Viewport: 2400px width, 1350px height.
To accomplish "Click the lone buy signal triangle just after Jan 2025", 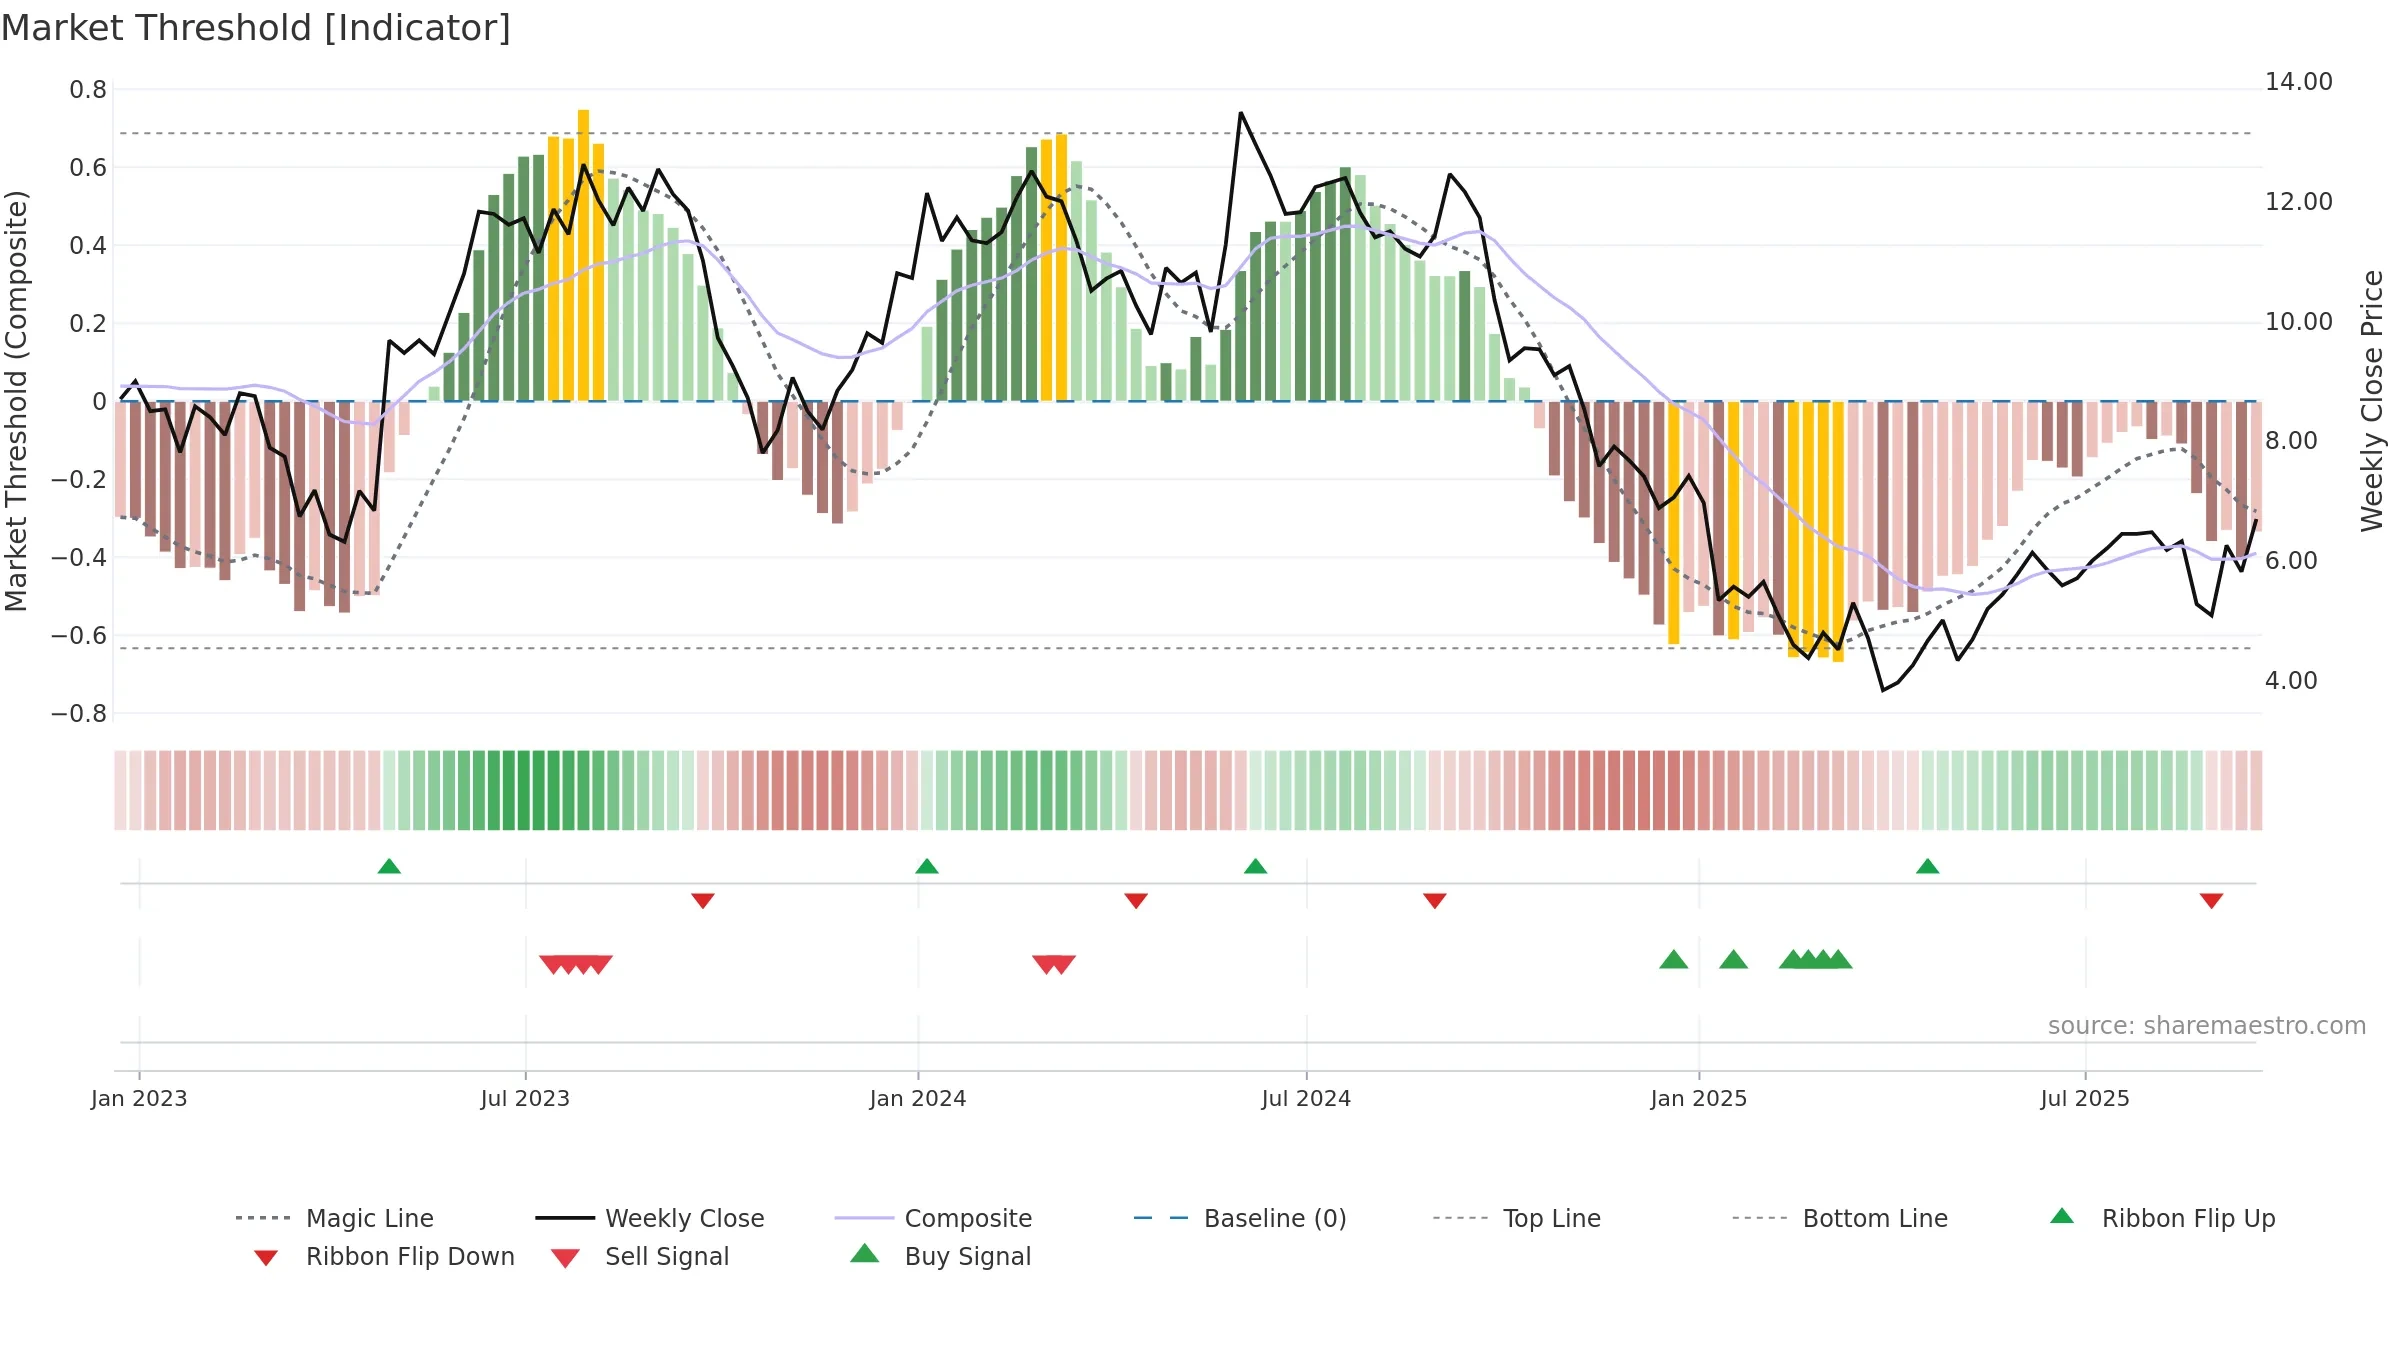I will (x=1734, y=960).
